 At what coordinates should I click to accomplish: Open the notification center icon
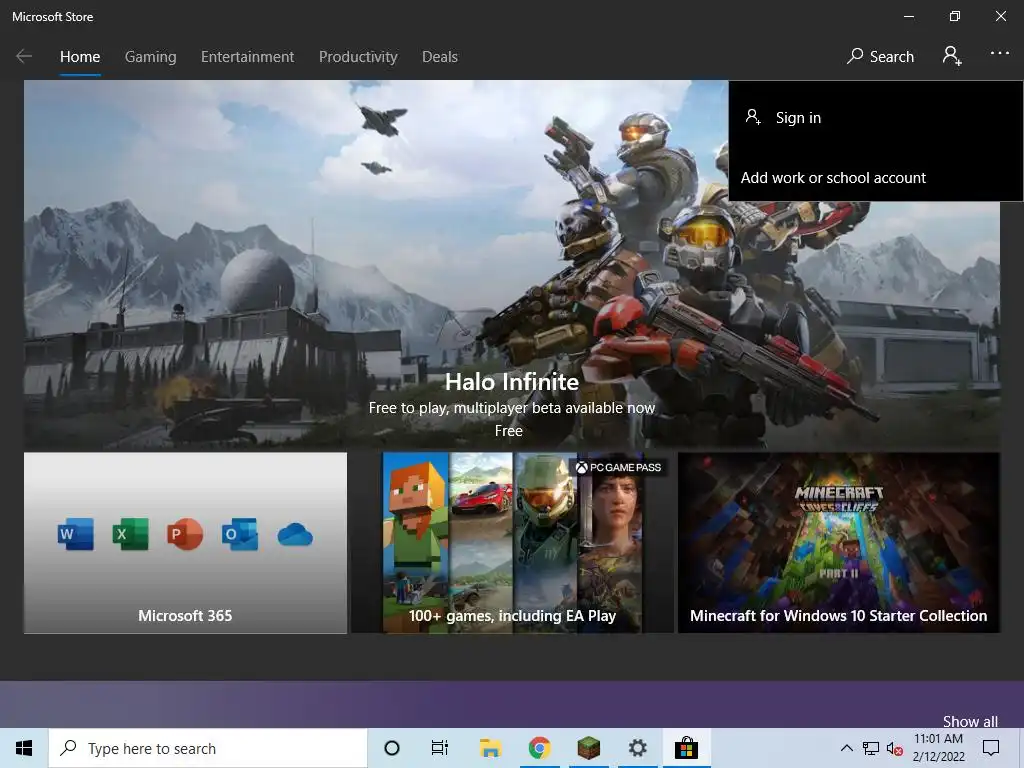click(x=991, y=748)
